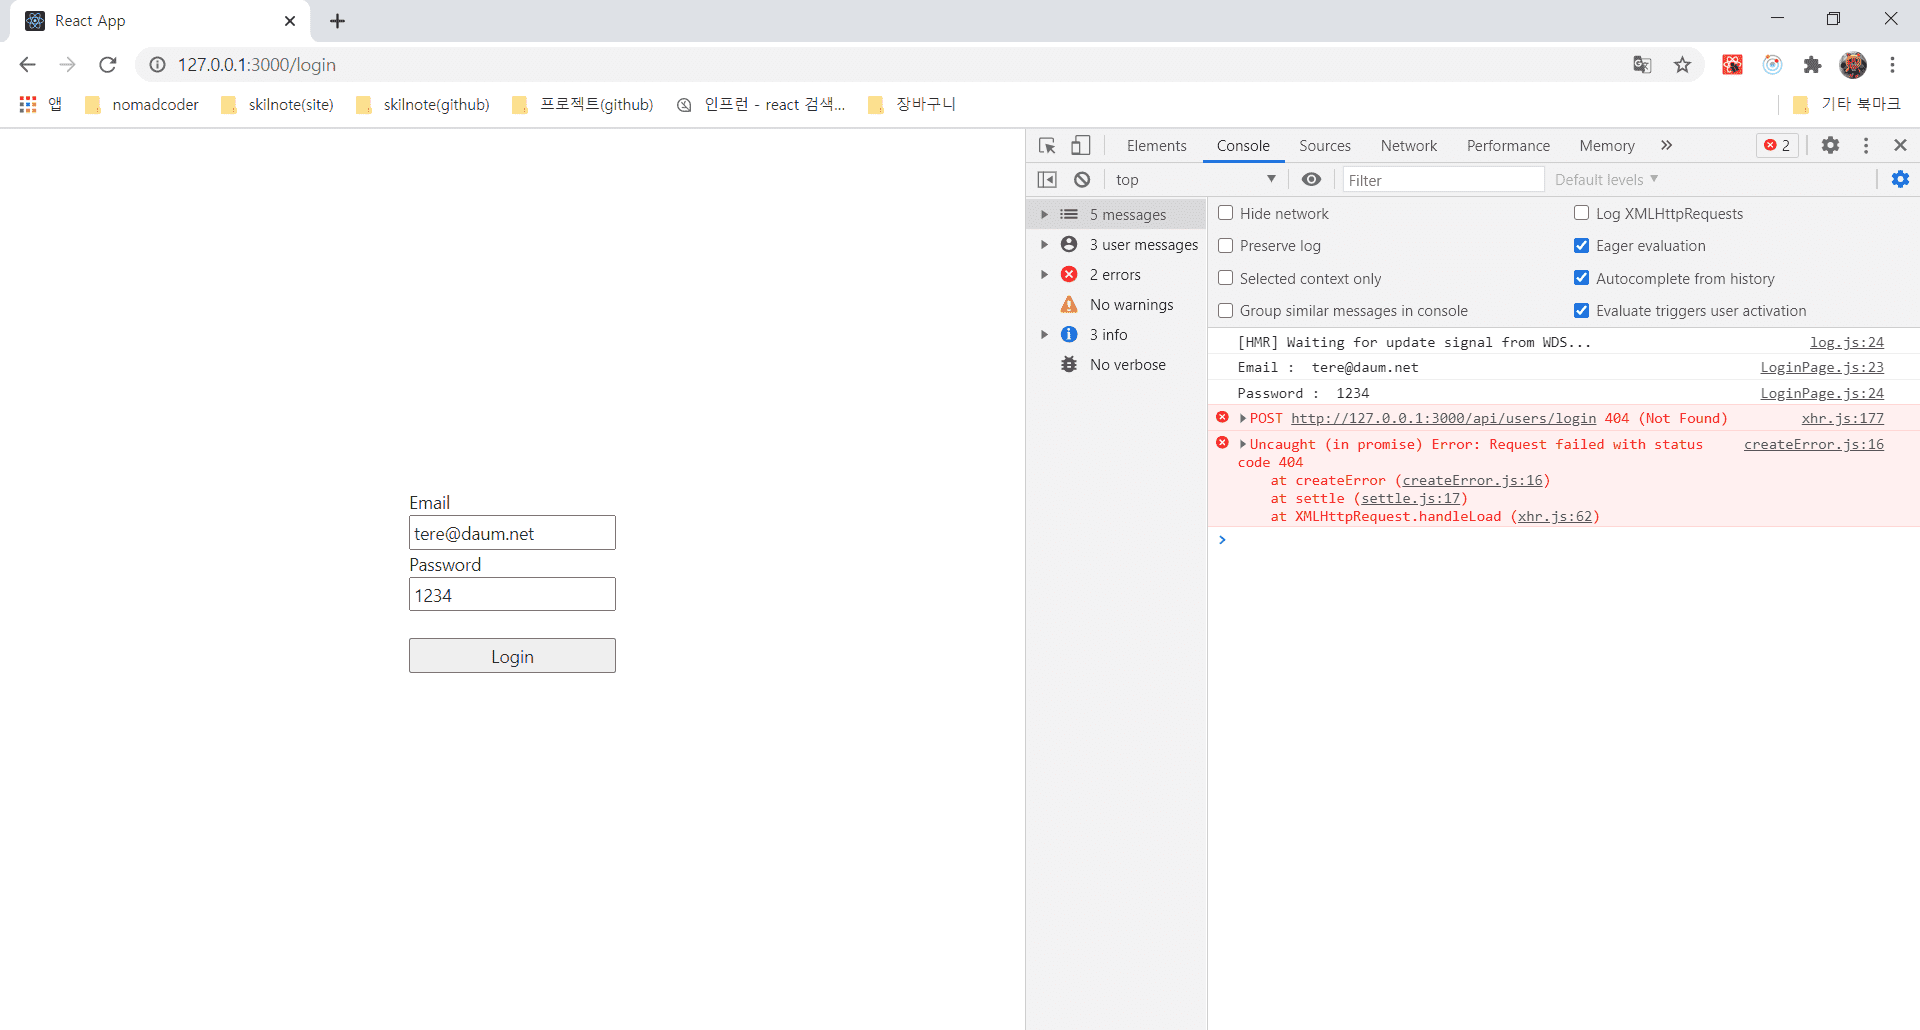
Task: Expand the 2 errors message group
Action: pos(1044,275)
